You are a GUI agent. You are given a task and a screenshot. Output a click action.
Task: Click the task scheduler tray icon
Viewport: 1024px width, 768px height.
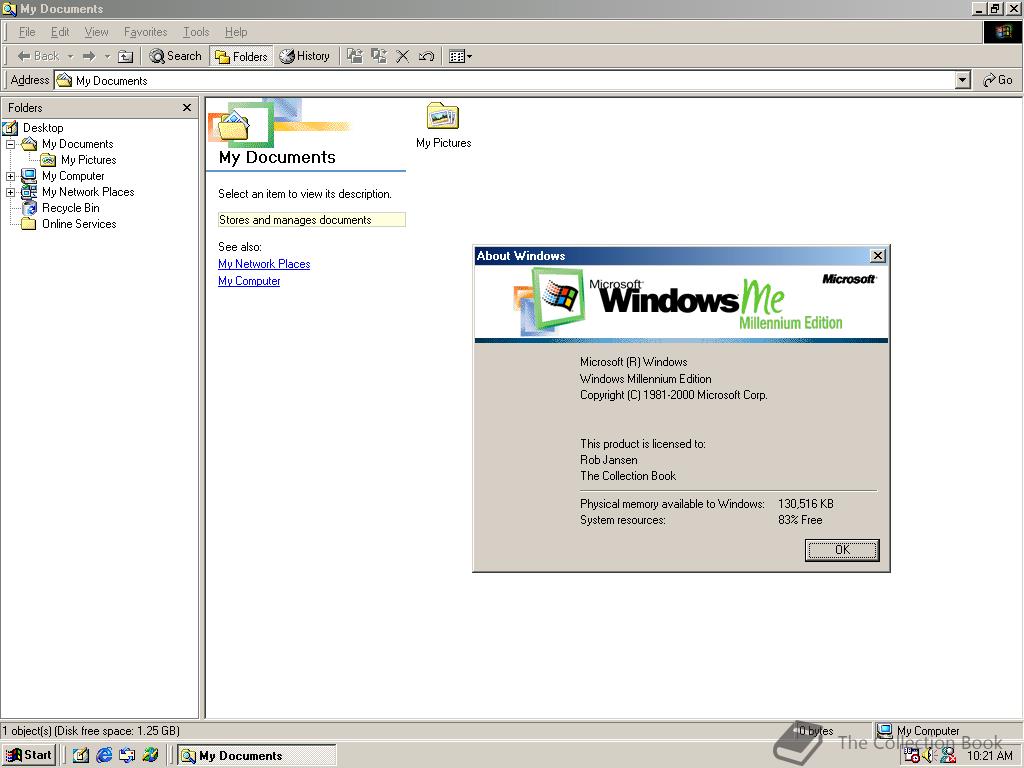pyautogui.click(x=912, y=756)
